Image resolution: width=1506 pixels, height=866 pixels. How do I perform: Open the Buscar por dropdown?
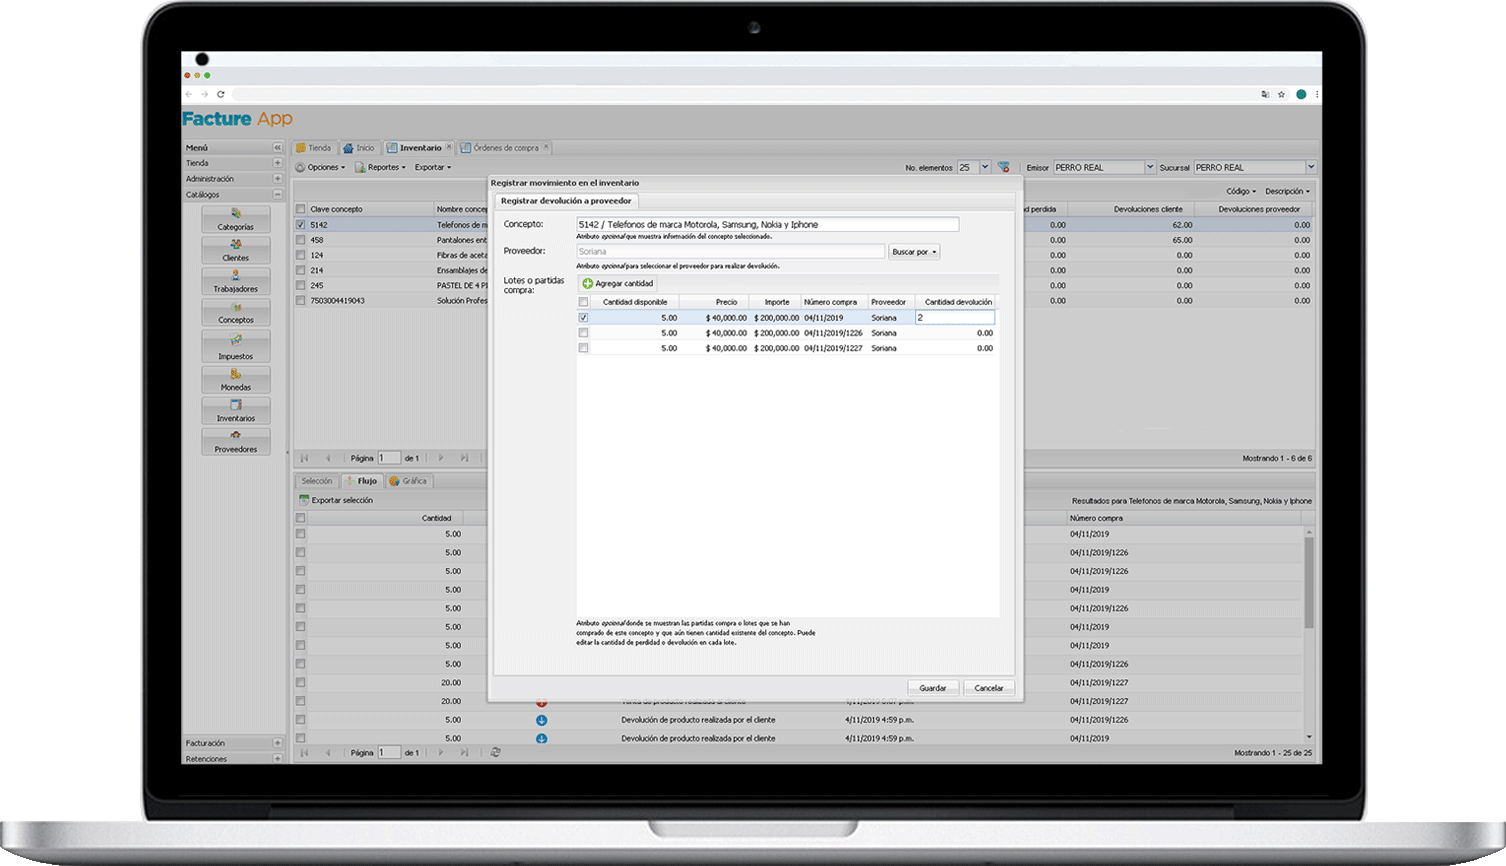pos(914,252)
